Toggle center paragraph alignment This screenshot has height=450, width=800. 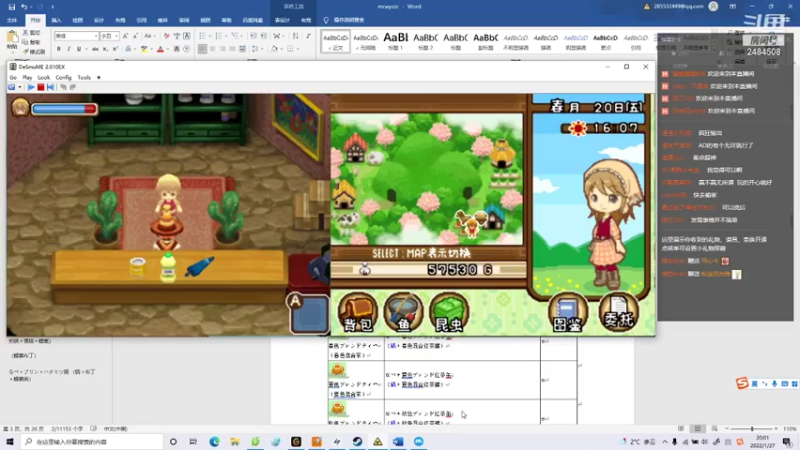pos(213,49)
